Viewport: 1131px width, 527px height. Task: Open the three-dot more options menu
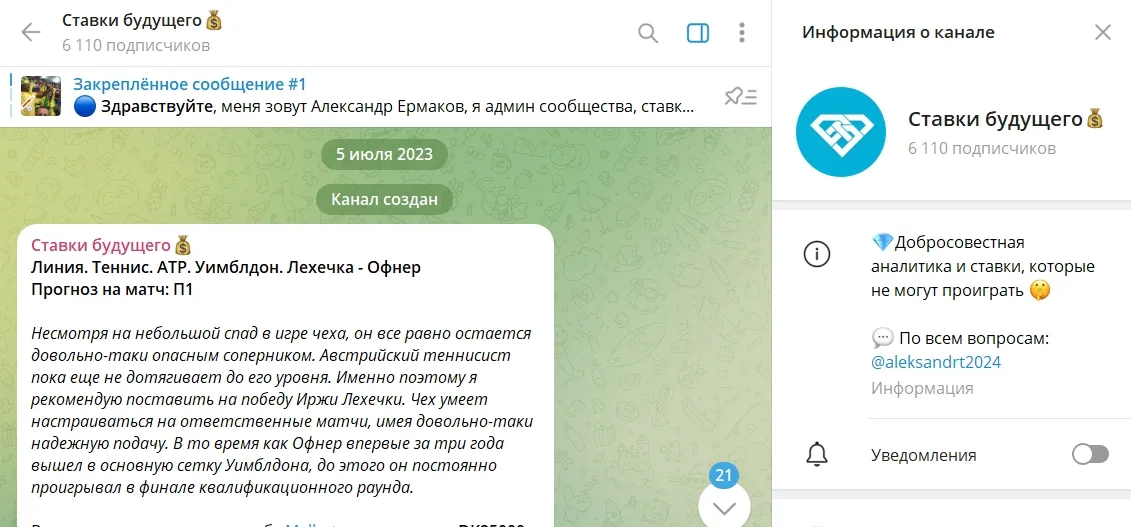tap(742, 33)
